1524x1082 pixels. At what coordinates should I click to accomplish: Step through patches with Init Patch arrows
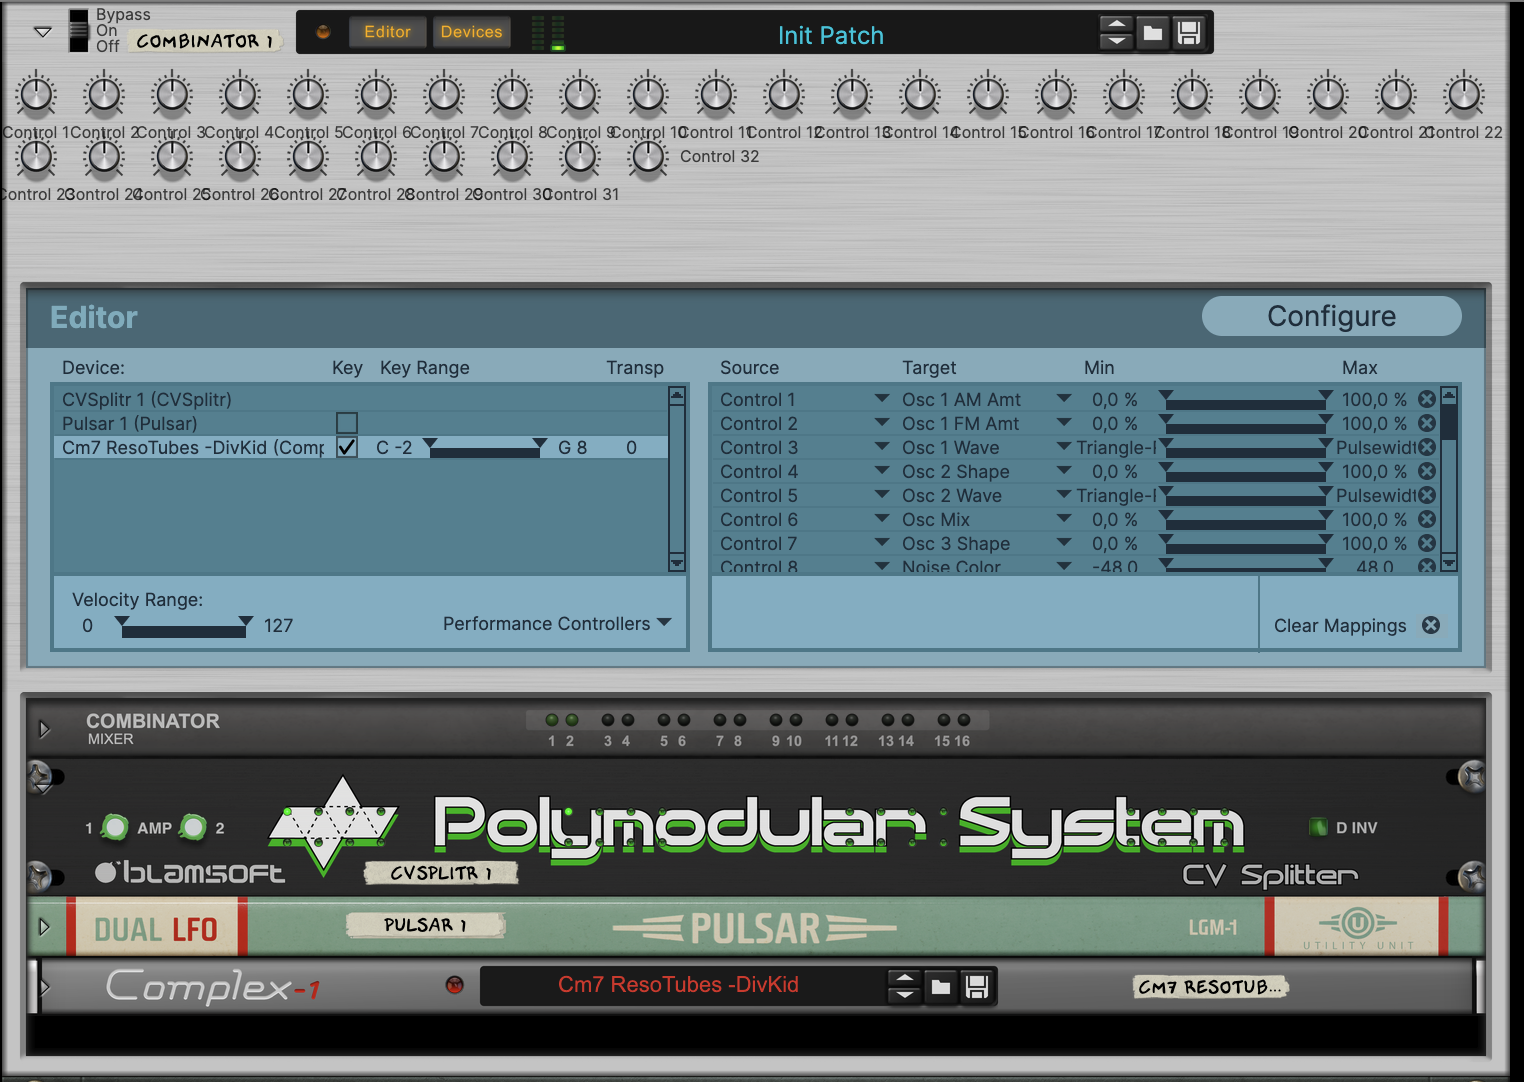coord(1116,33)
